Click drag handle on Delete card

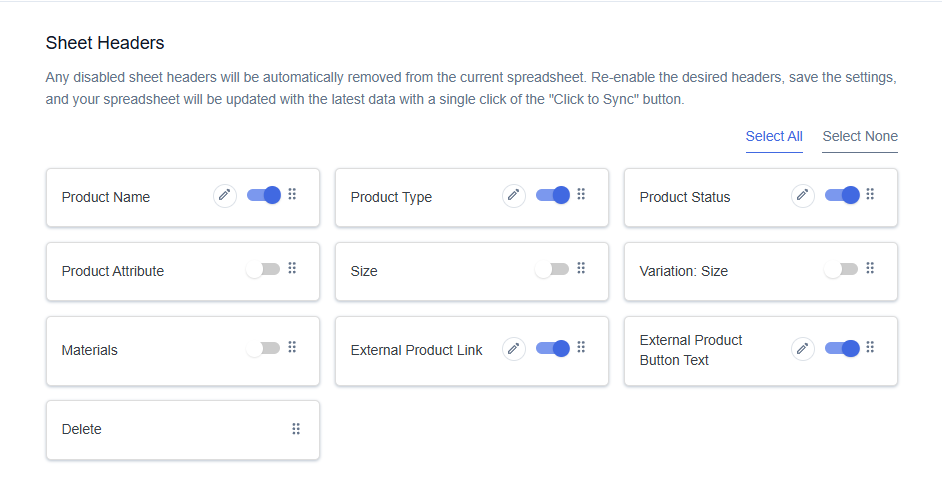click(x=296, y=429)
